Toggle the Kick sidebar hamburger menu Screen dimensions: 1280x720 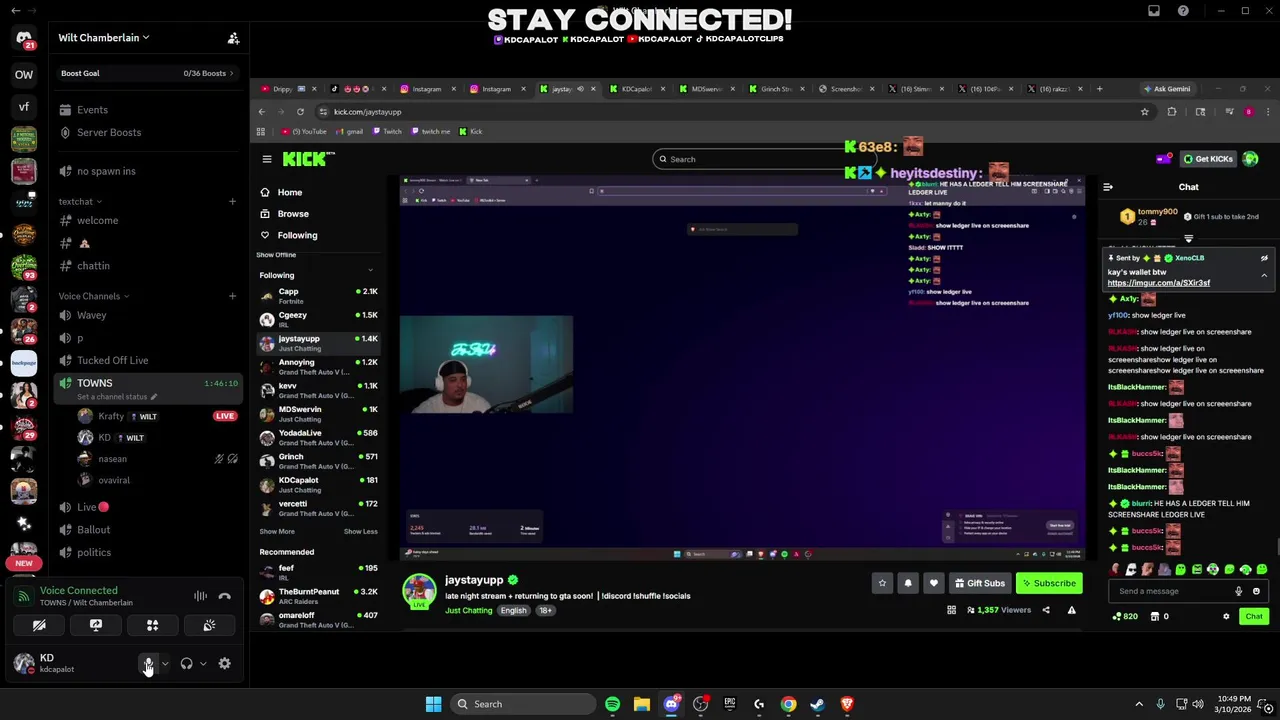pos(267,159)
